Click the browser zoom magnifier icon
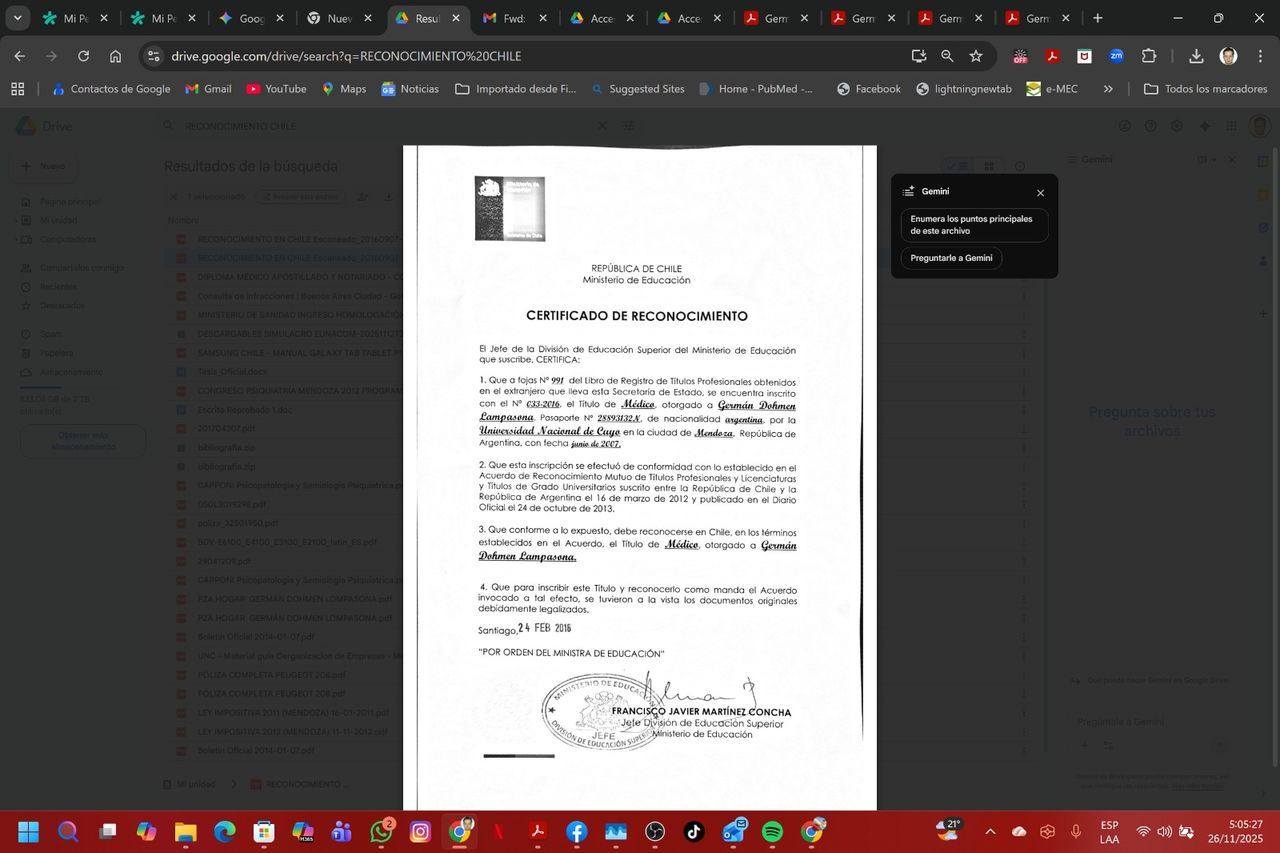This screenshot has height=853, width=1280. 947,56
